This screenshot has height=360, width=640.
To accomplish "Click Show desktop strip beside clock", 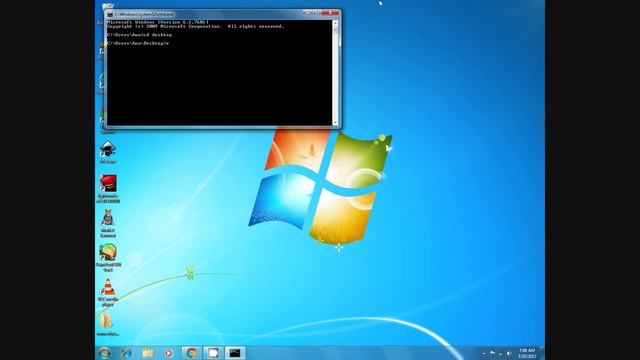I will pos(542,353).
